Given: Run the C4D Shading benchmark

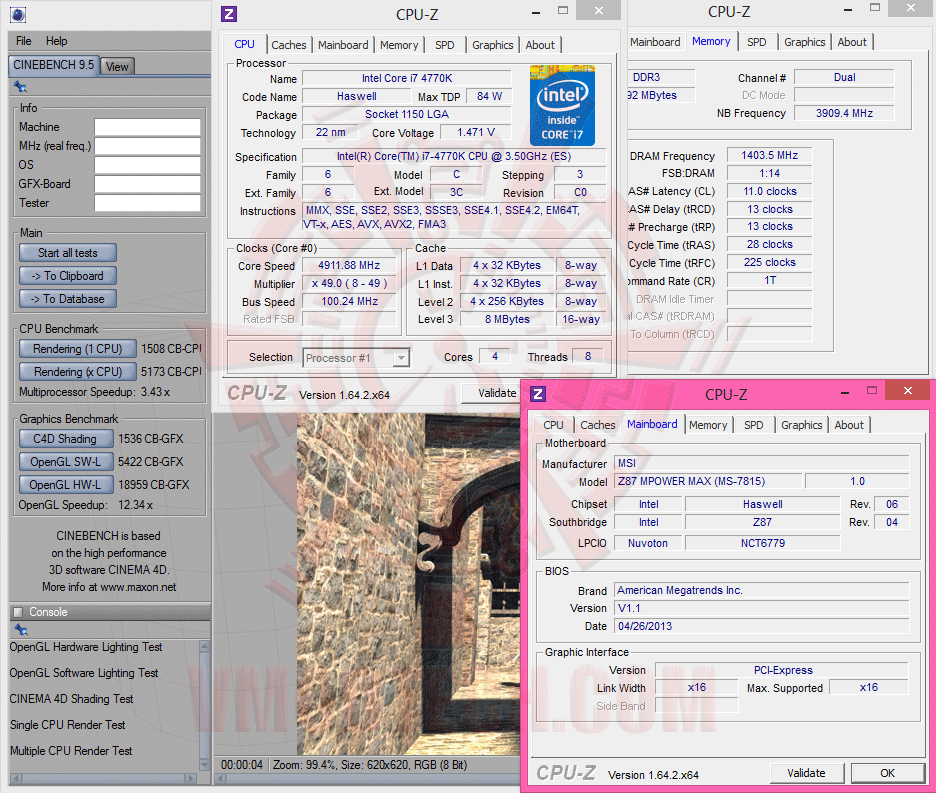Looking at the screenshot, I should point(66,438).
